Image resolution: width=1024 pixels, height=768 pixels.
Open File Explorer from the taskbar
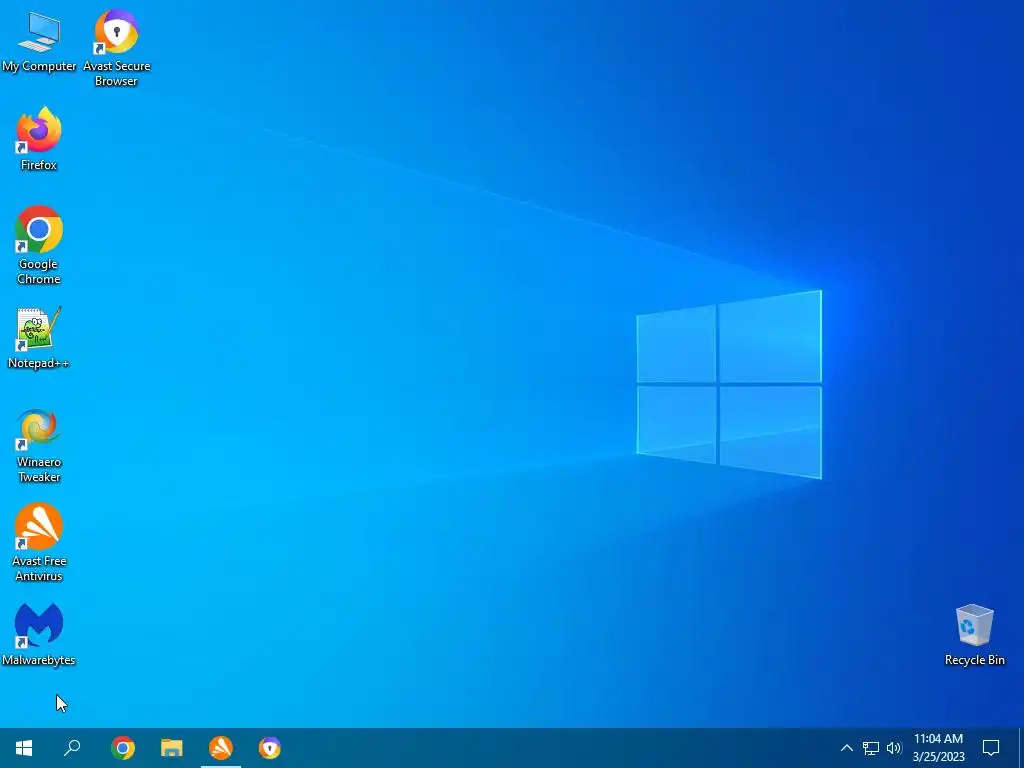[172, 748]
